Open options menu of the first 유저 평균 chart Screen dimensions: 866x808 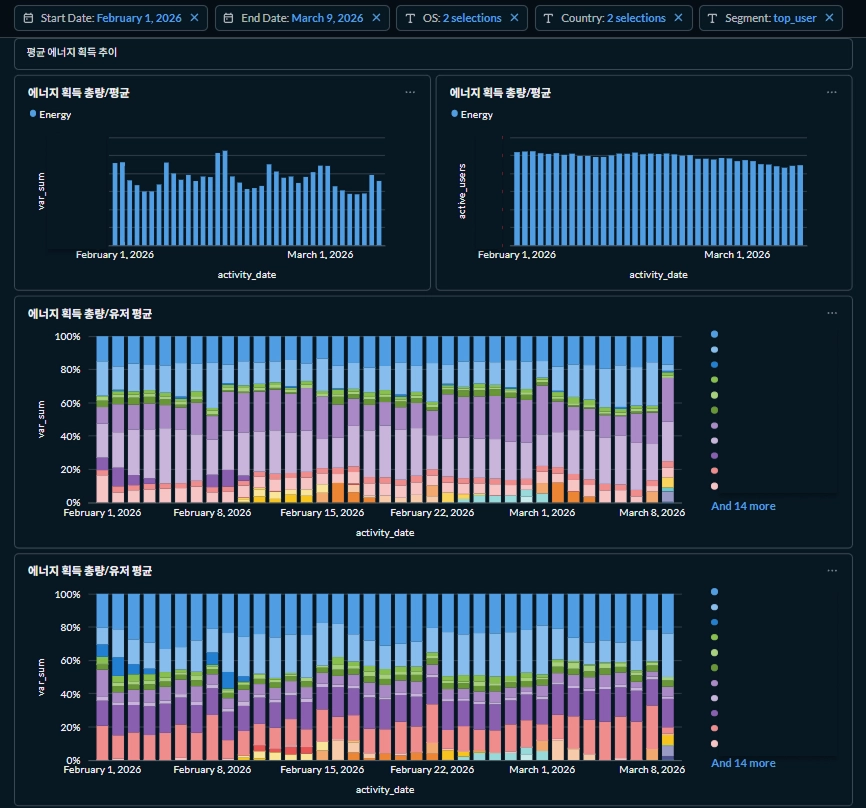832,313
